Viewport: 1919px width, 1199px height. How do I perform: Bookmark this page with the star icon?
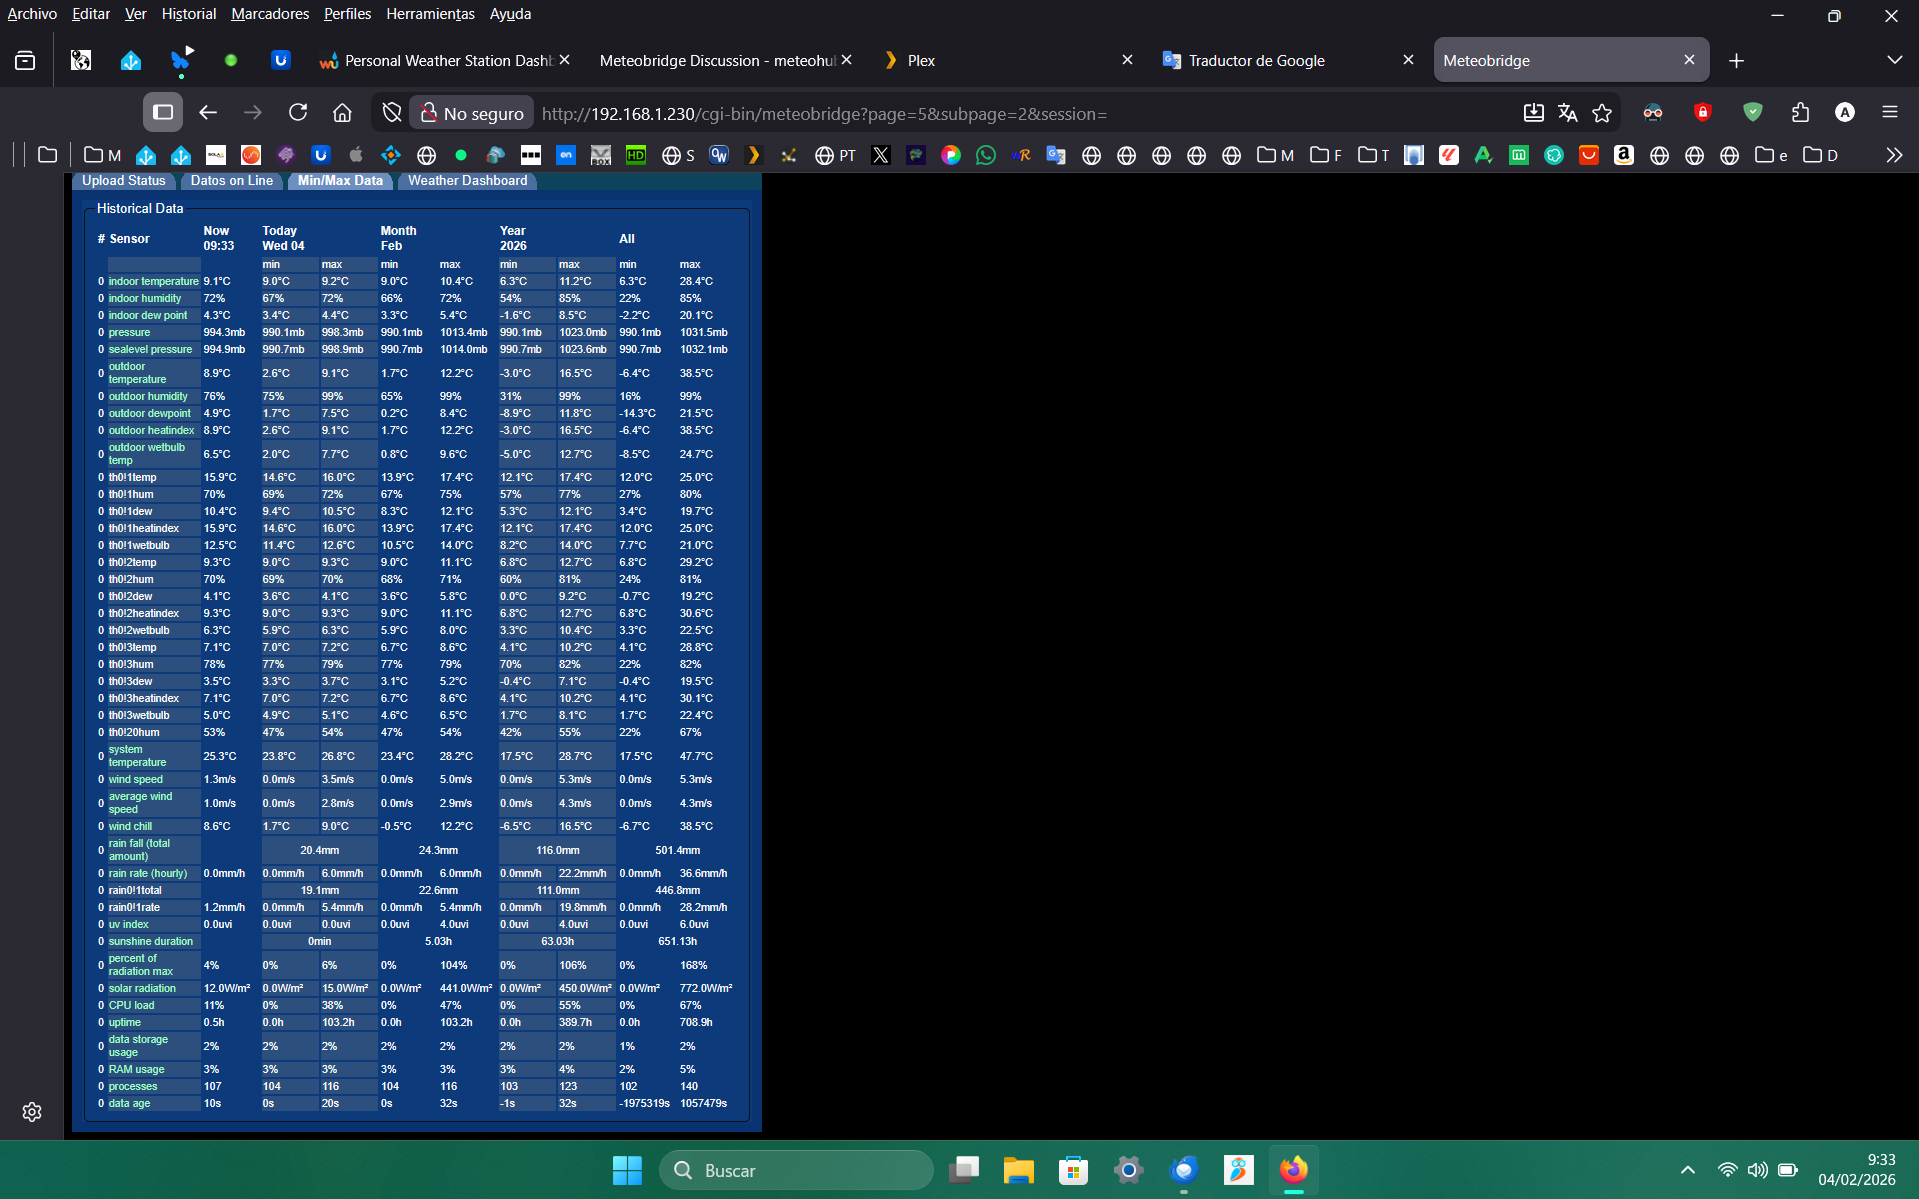click(1602, 113)
